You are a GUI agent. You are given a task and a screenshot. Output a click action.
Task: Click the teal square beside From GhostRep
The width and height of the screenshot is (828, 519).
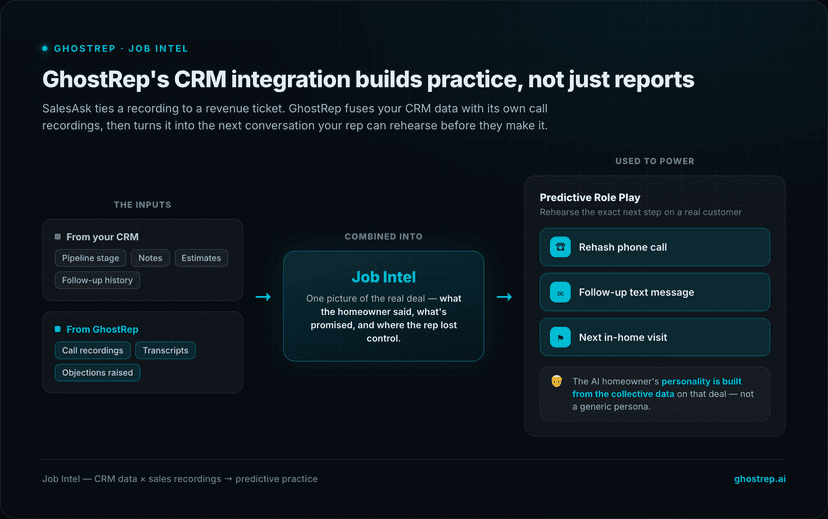pos(58,329)
